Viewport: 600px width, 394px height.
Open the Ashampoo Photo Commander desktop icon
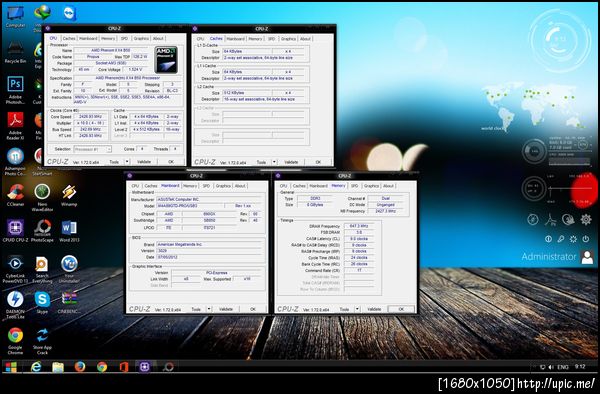click(x=15, y=161)
